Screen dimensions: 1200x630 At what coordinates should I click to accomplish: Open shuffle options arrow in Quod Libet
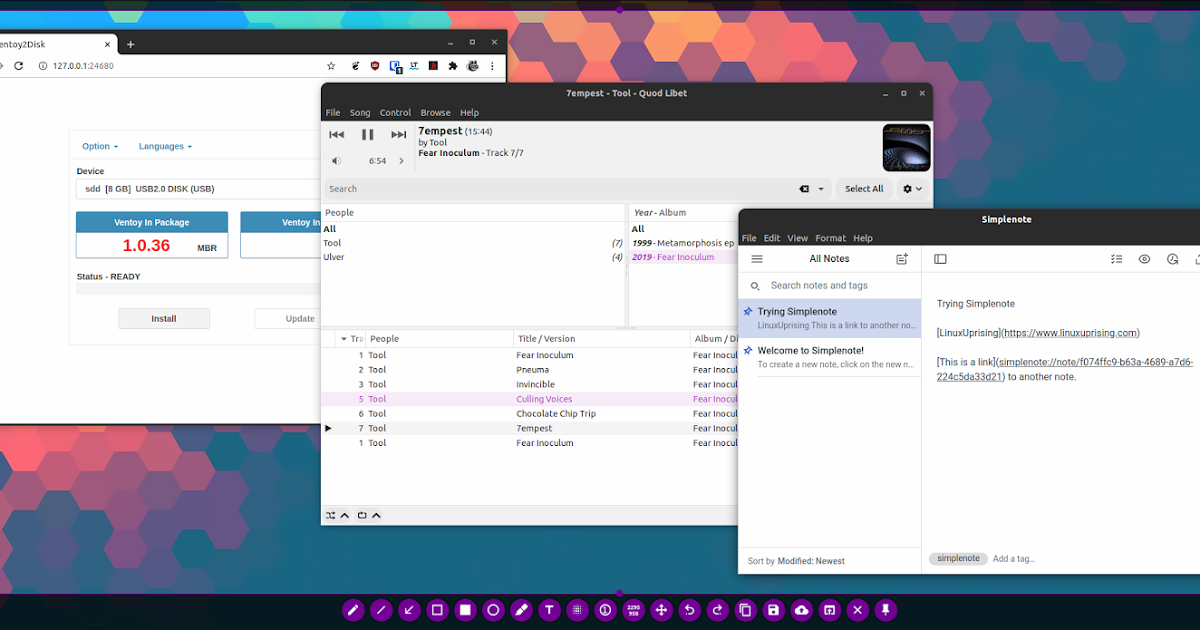click(345, 516)
